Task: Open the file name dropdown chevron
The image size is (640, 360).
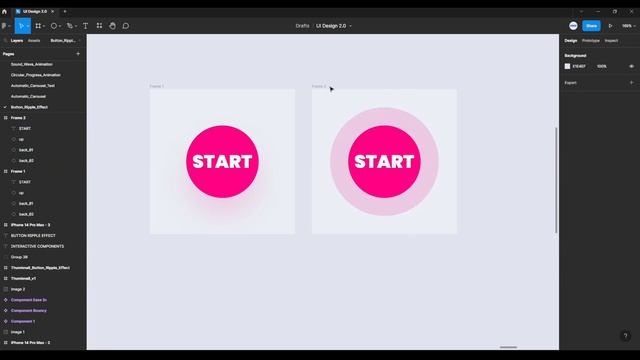Action: [x=350, y=26]
